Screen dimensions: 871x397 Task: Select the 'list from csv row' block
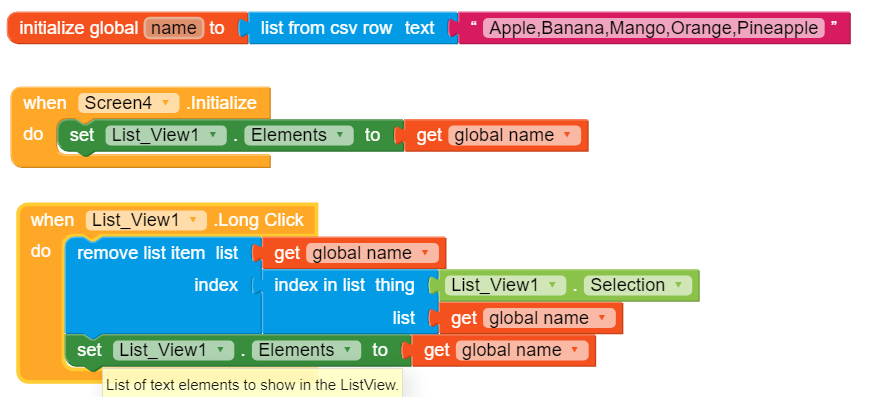[x=327, y=28]
